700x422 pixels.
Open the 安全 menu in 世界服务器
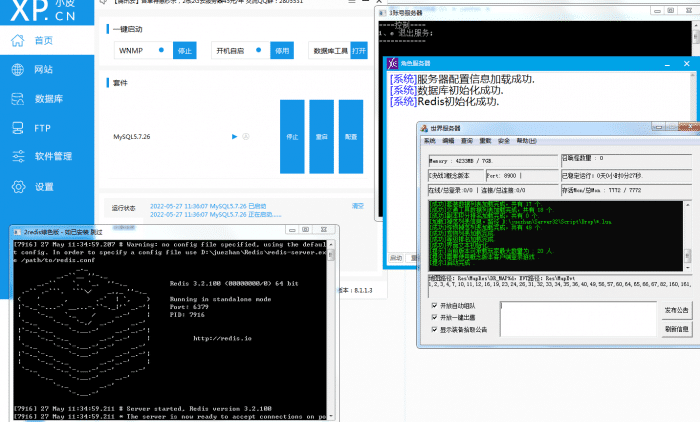click(504, 141)
